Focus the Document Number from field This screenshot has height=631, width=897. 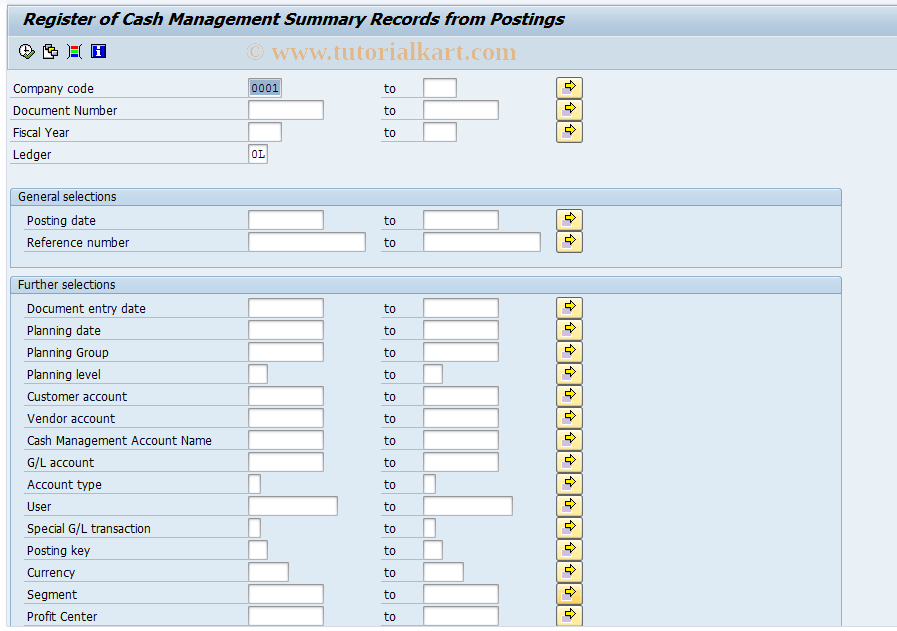pyautogui.click(x=286, y=110)
